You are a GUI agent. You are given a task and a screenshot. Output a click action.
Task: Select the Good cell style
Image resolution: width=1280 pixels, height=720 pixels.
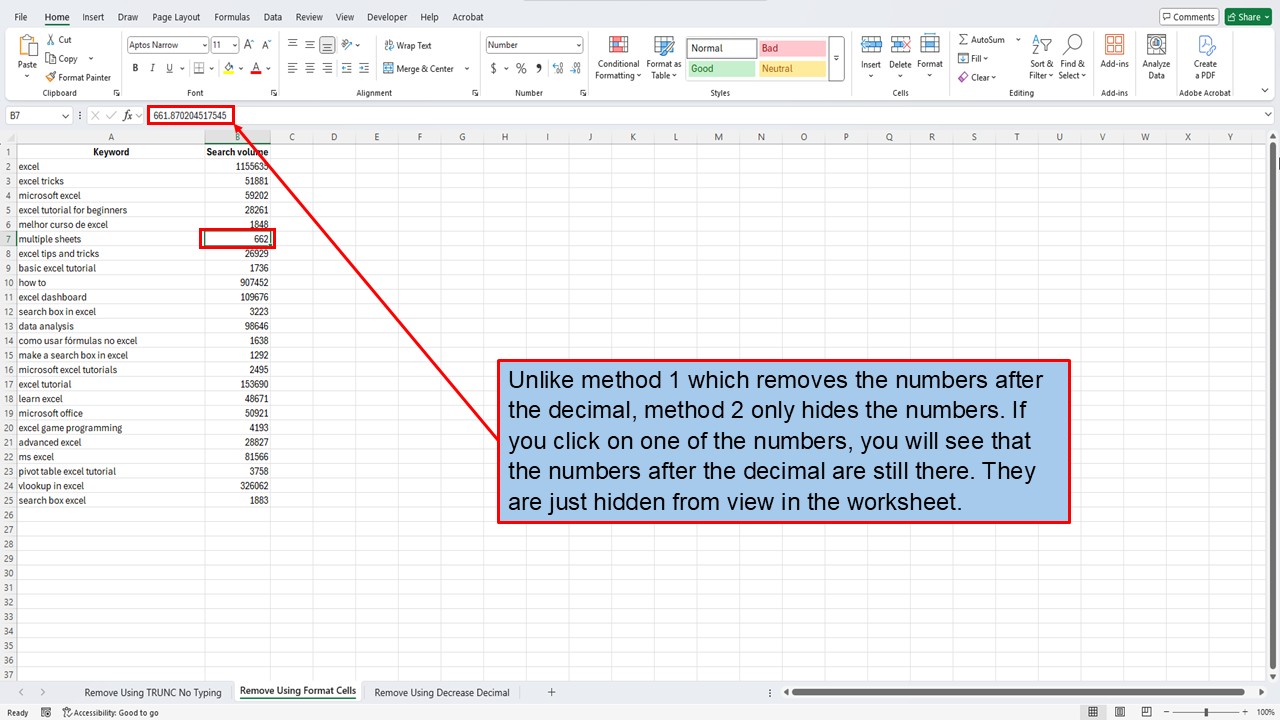[x=720, y=68]
